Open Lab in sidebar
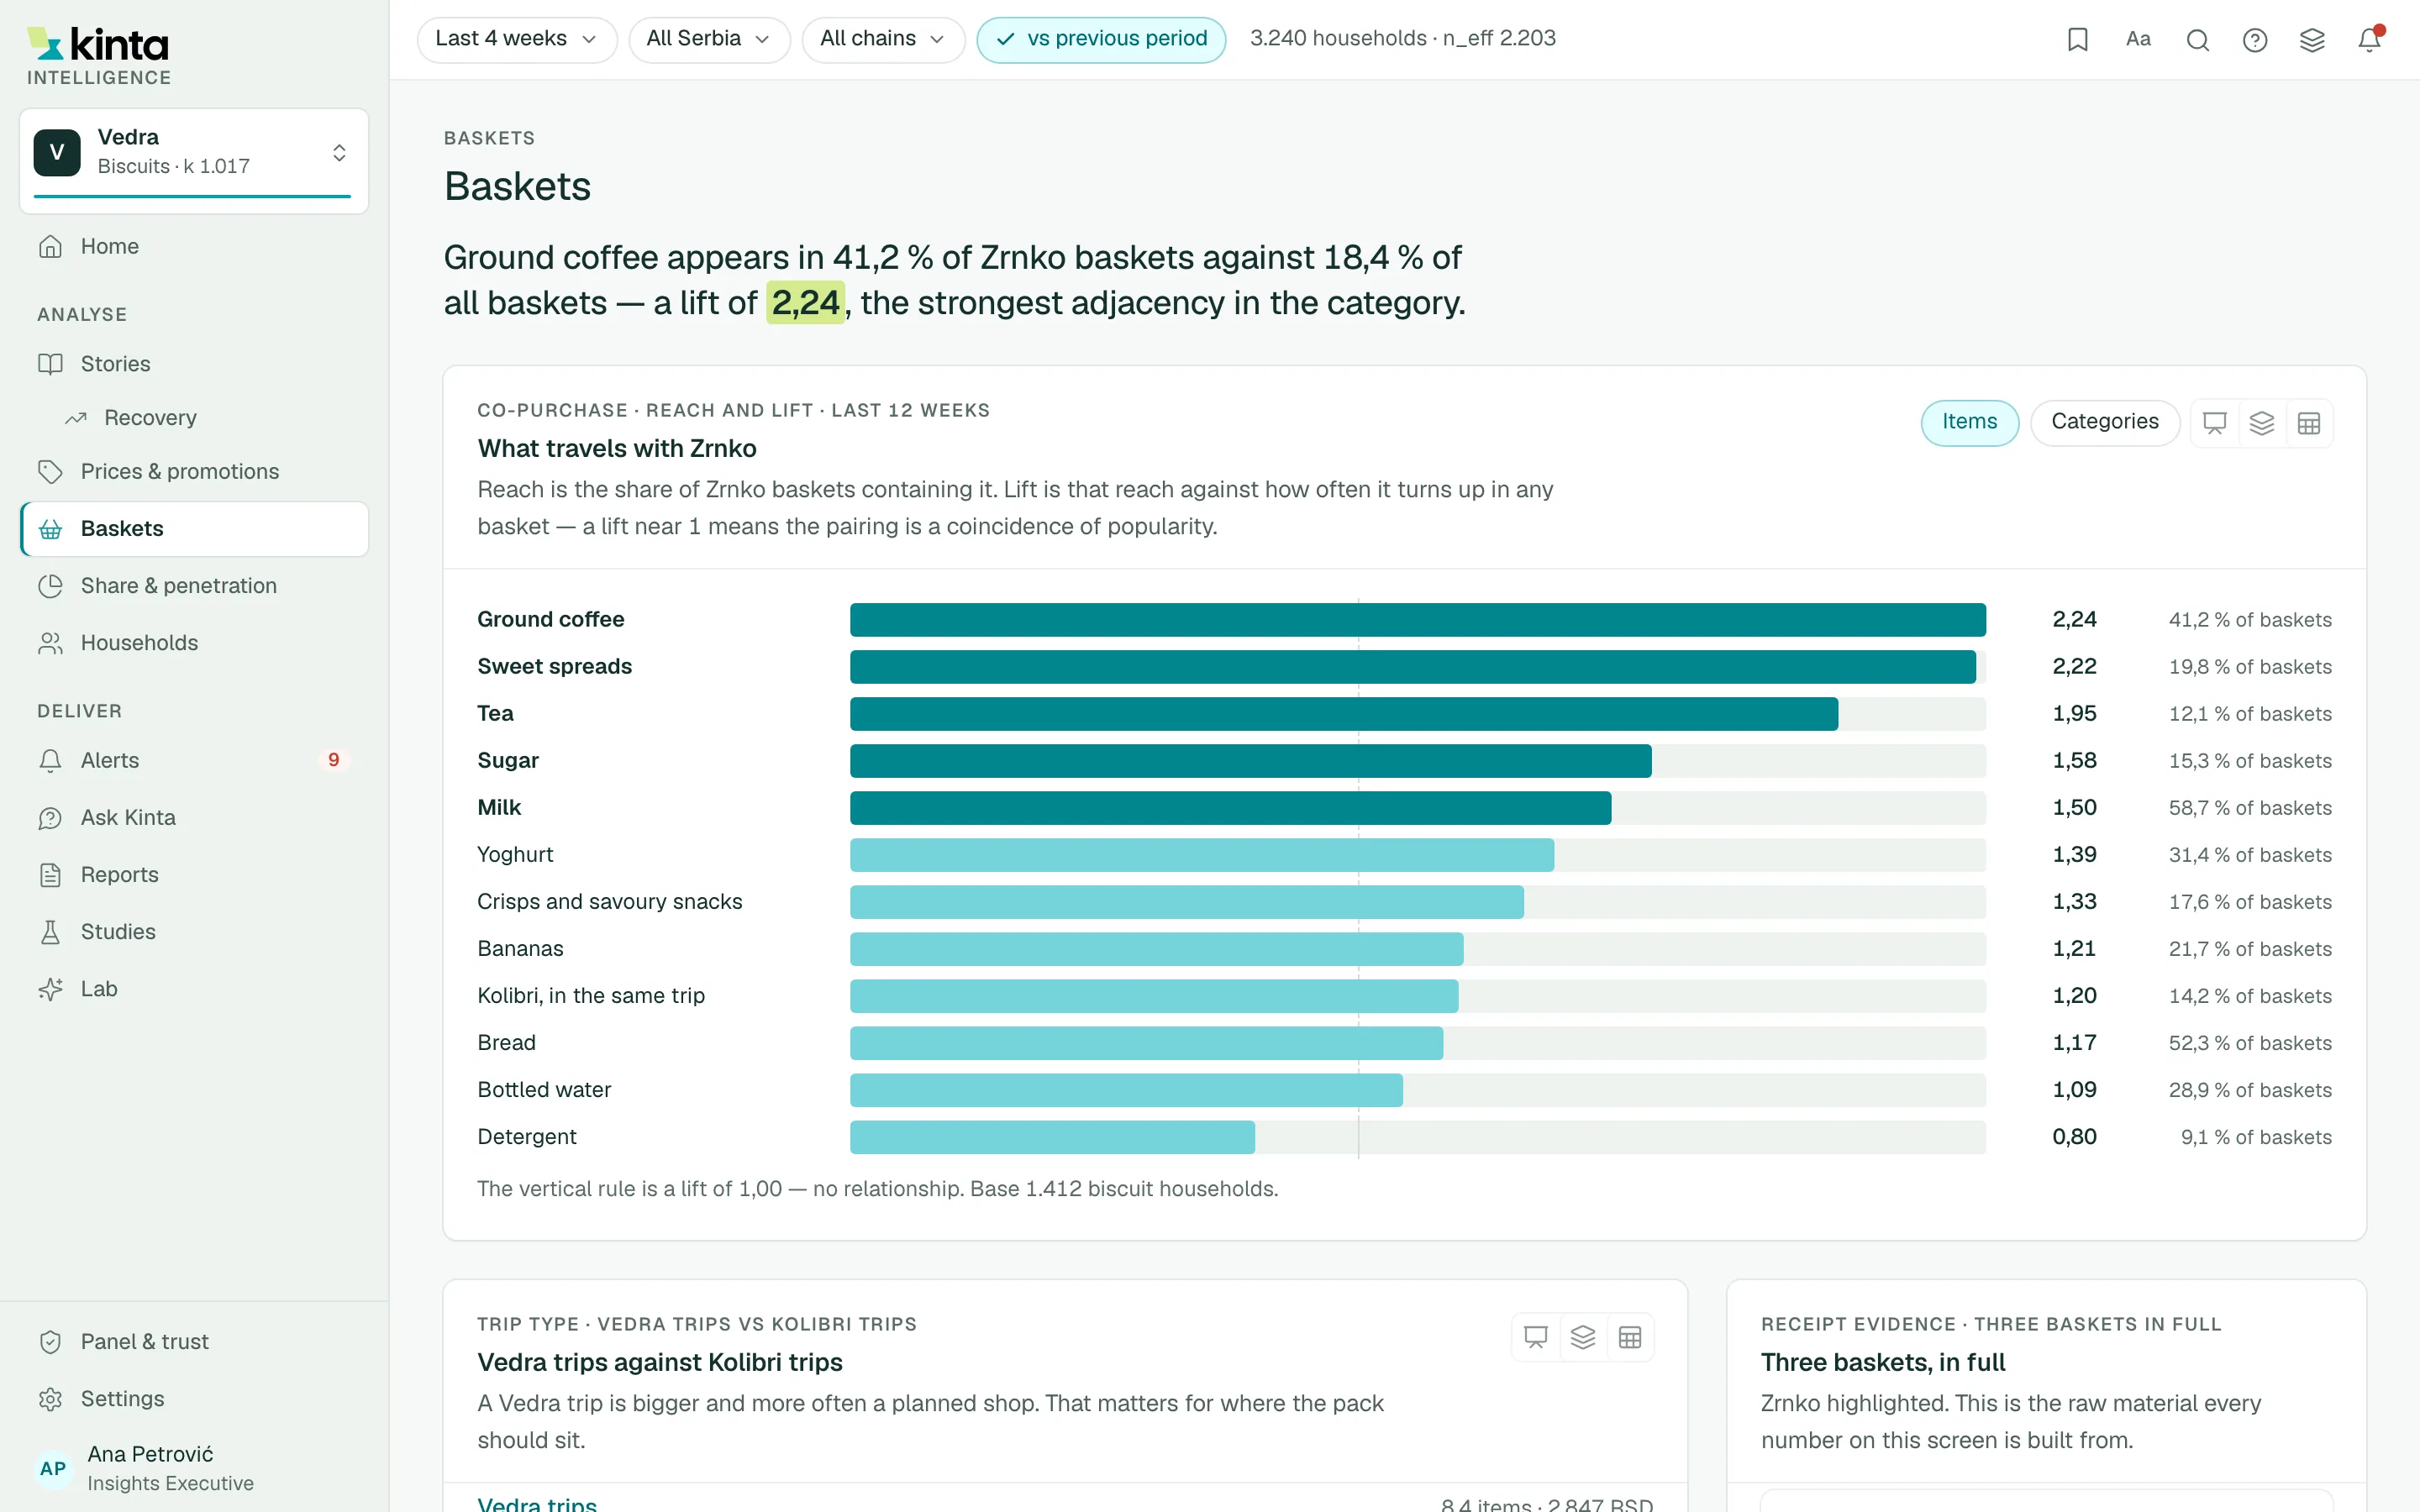This screenshot has width=2420, height=1512. click(x=194, y=989)
